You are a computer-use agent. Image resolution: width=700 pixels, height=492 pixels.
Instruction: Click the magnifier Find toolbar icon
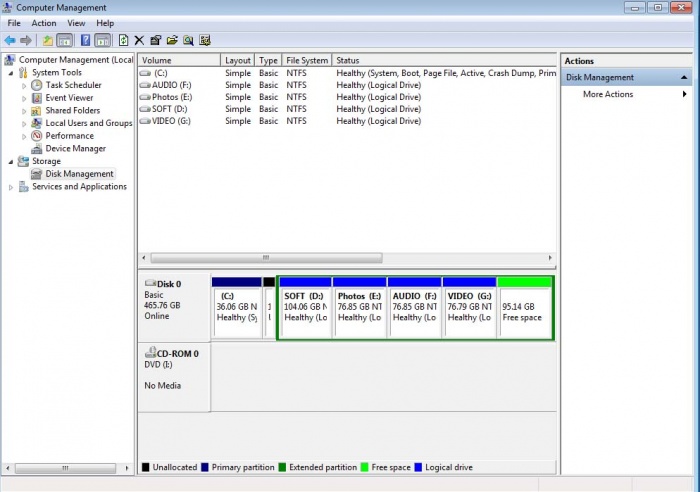[188, 40]
